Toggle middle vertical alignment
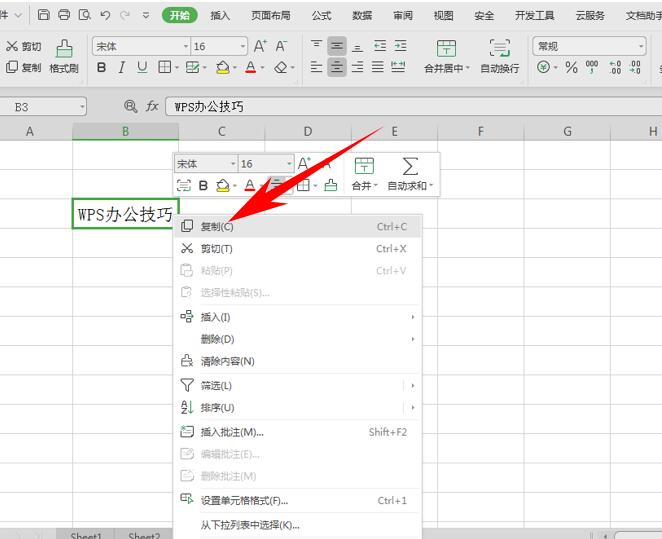The width and height of the screenshot is (662, 539). [x=336, y=46]
